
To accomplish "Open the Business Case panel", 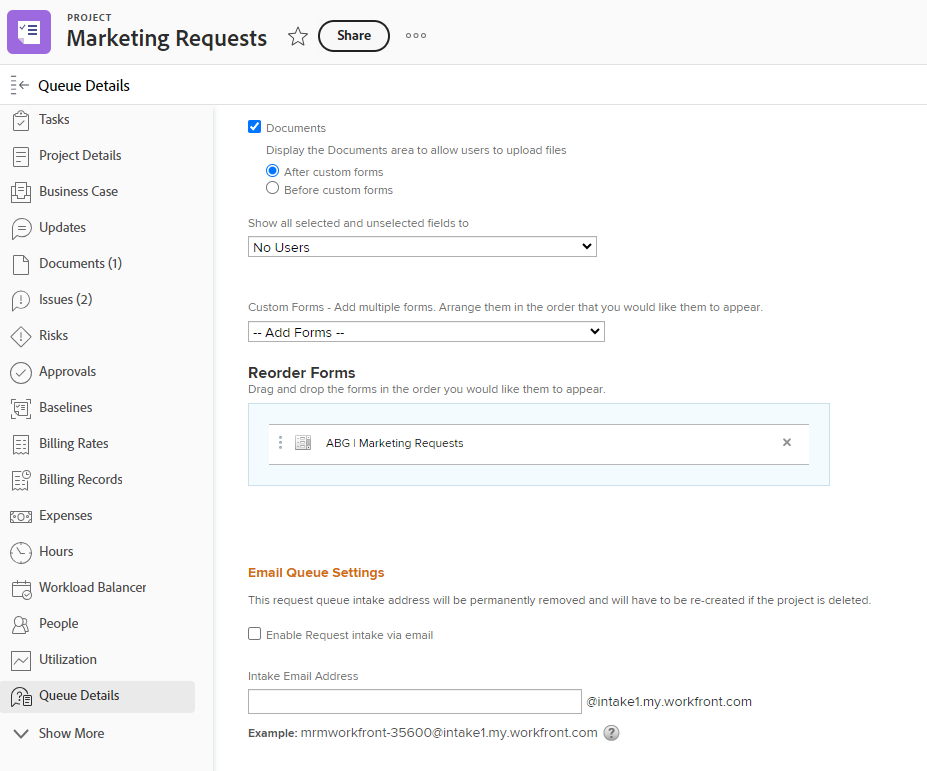I will [x=22, y=191].
